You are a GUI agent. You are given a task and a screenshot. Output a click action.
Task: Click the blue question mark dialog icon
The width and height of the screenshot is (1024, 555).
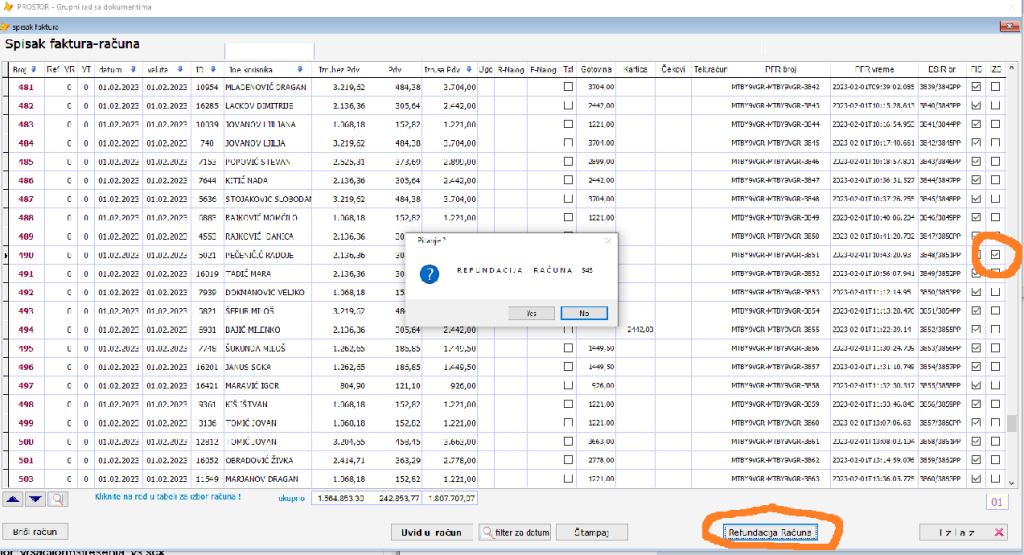click(430, 273)
